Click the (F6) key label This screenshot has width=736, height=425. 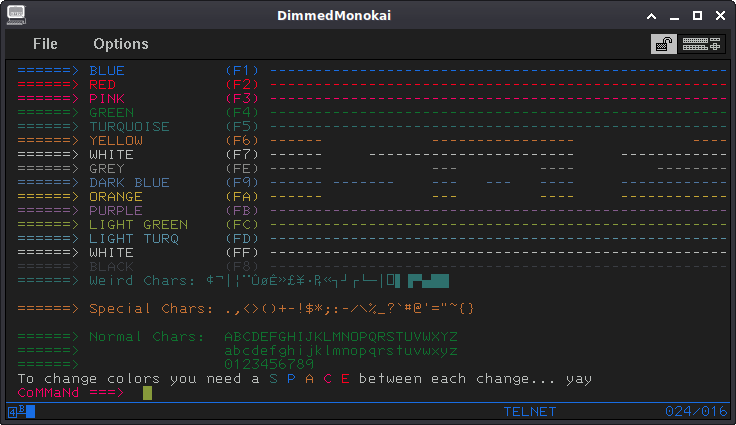(242, 140)
